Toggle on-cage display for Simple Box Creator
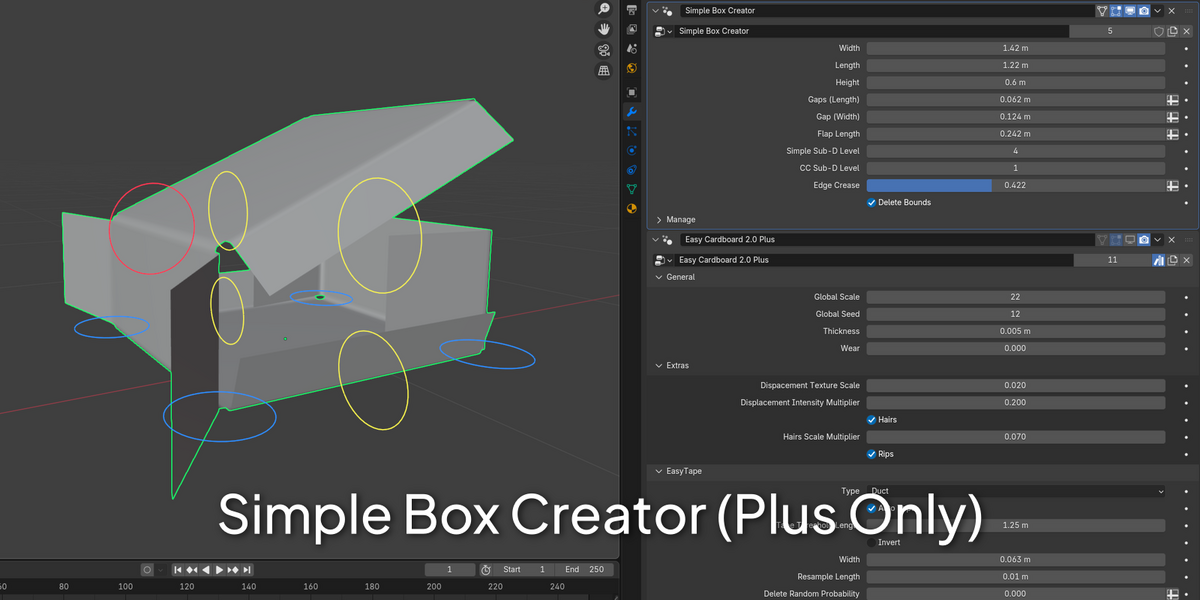The image size is (1200, 600). [1102, 11]
